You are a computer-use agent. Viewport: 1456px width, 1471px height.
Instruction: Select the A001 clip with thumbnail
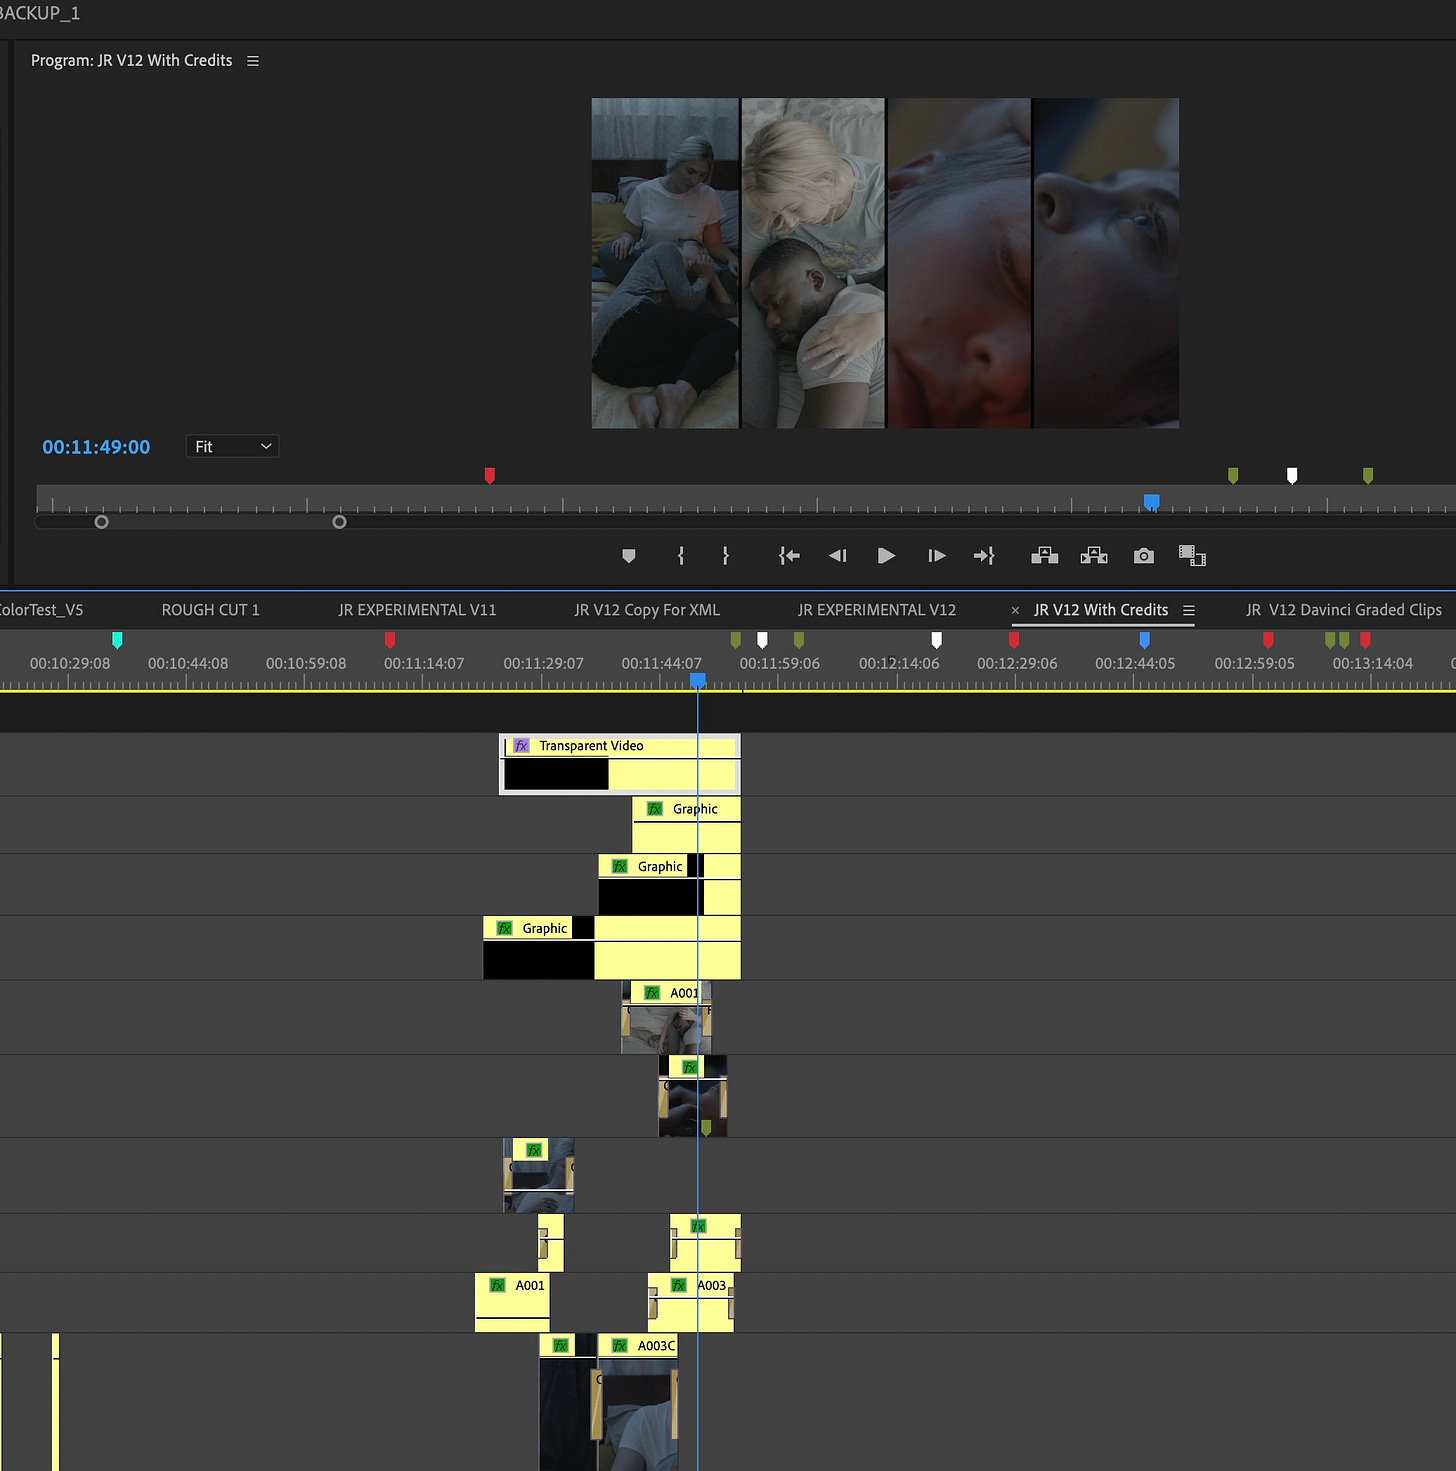point(666,1017)
